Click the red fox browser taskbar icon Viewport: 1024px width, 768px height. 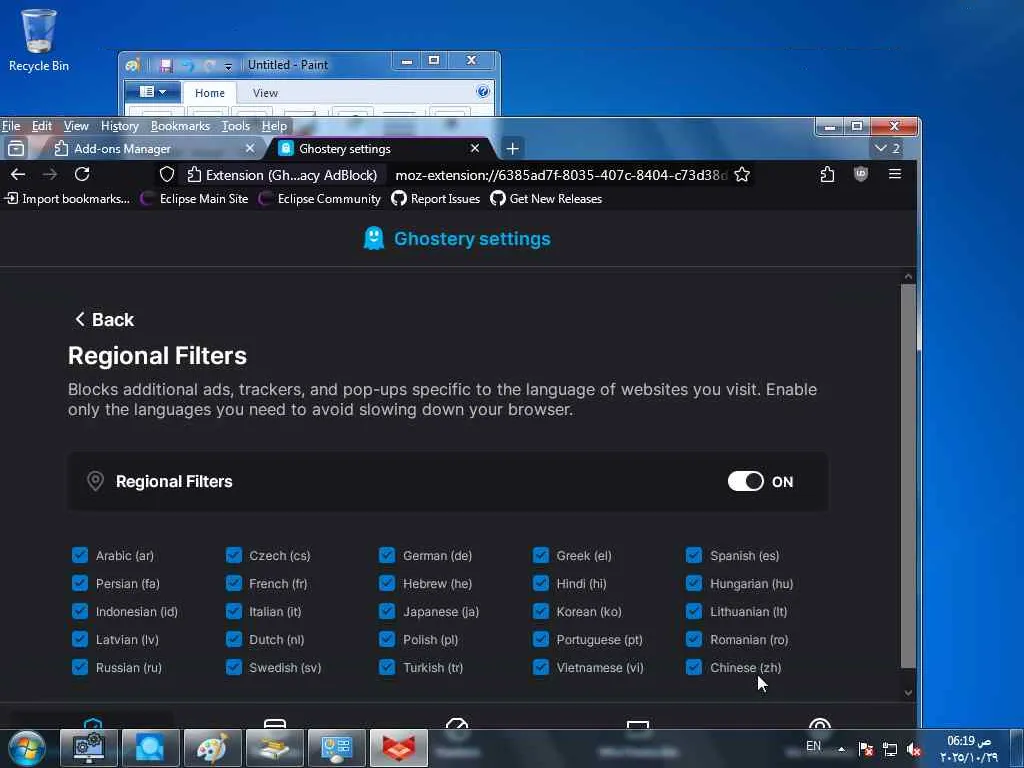tap(399, 748)
